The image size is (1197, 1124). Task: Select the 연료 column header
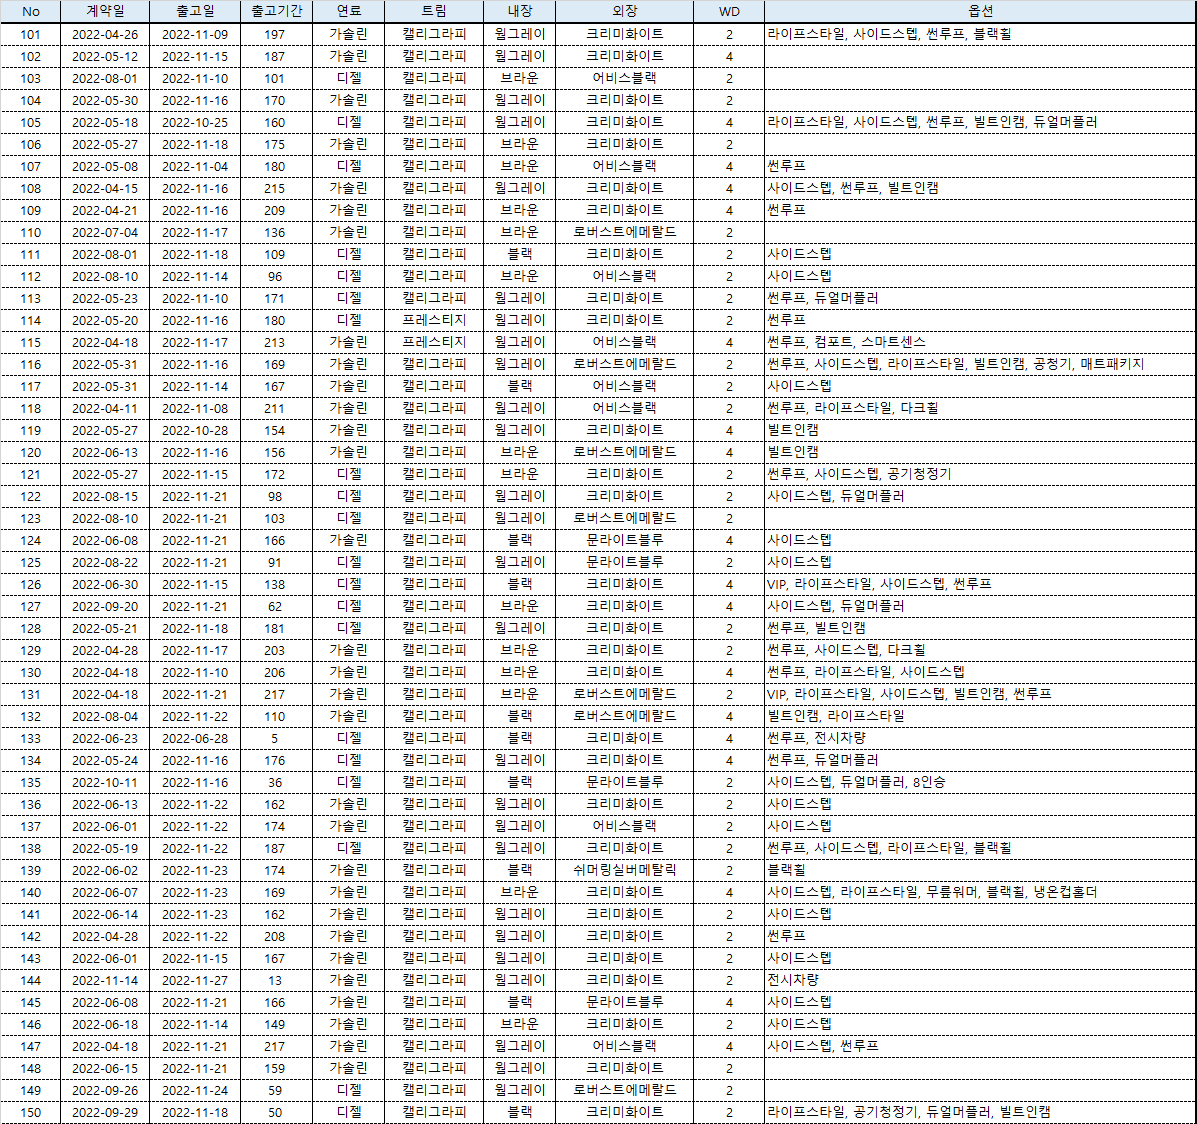(348, 11)
